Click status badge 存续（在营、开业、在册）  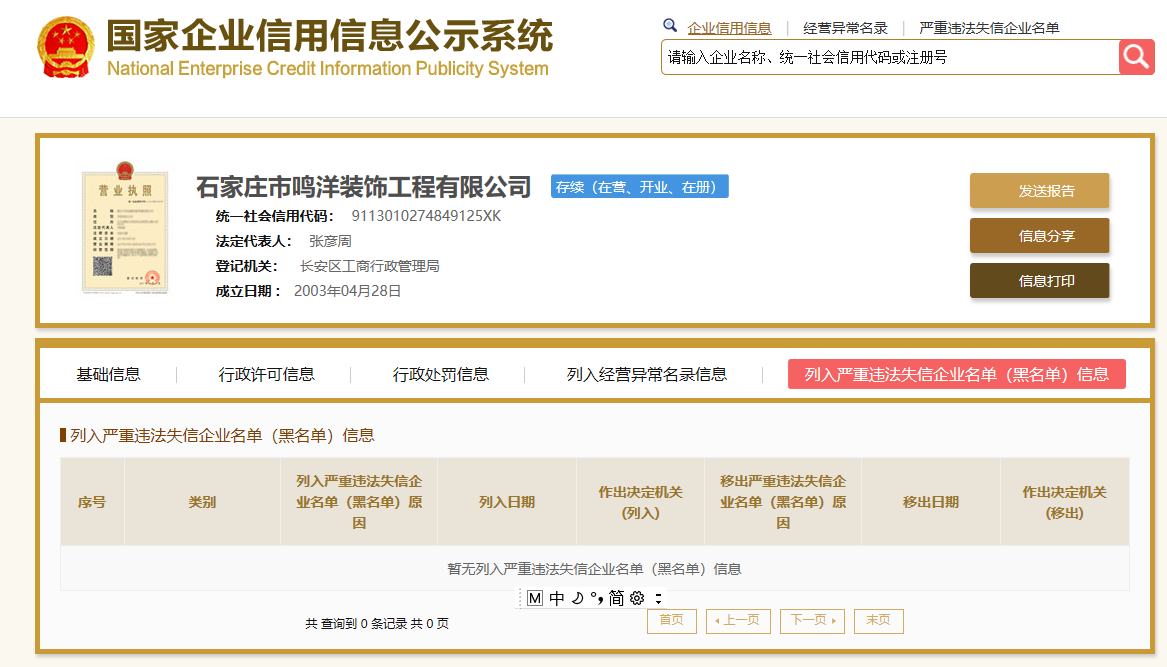click(x=639, y=187)
